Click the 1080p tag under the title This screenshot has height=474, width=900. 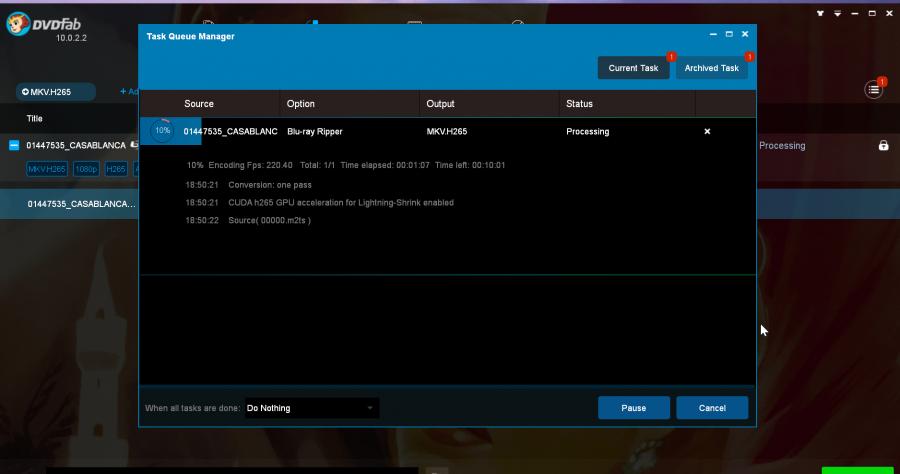tap(86, 169)
